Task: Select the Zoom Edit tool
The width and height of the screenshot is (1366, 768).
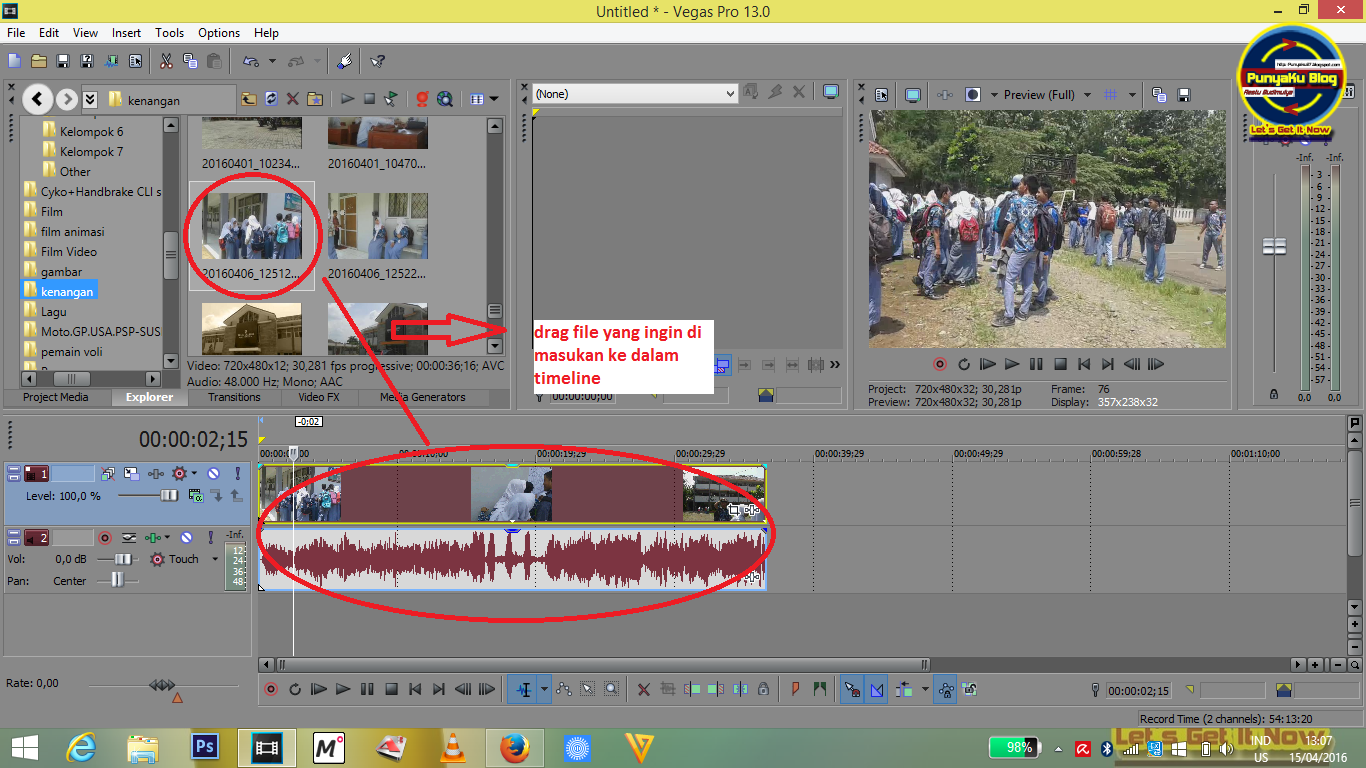Action: coord(610,689)
